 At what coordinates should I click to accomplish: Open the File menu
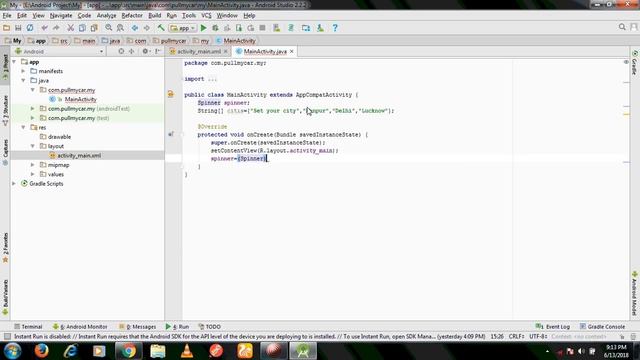pyautogui.click(x=7, y=16)
